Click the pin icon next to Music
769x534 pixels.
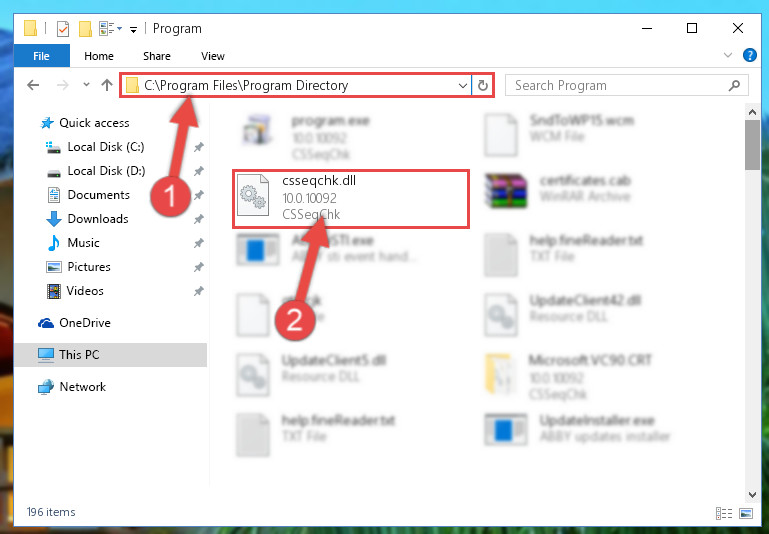click(198, 243)
